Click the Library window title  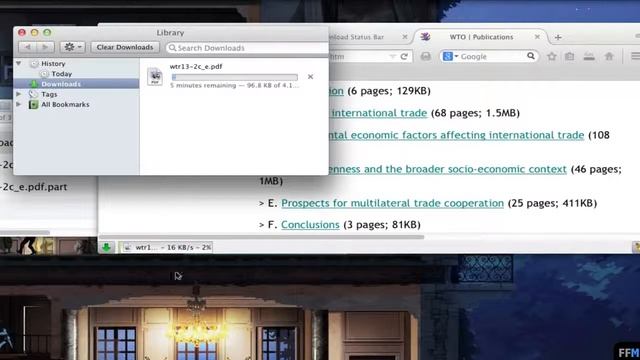170,33
